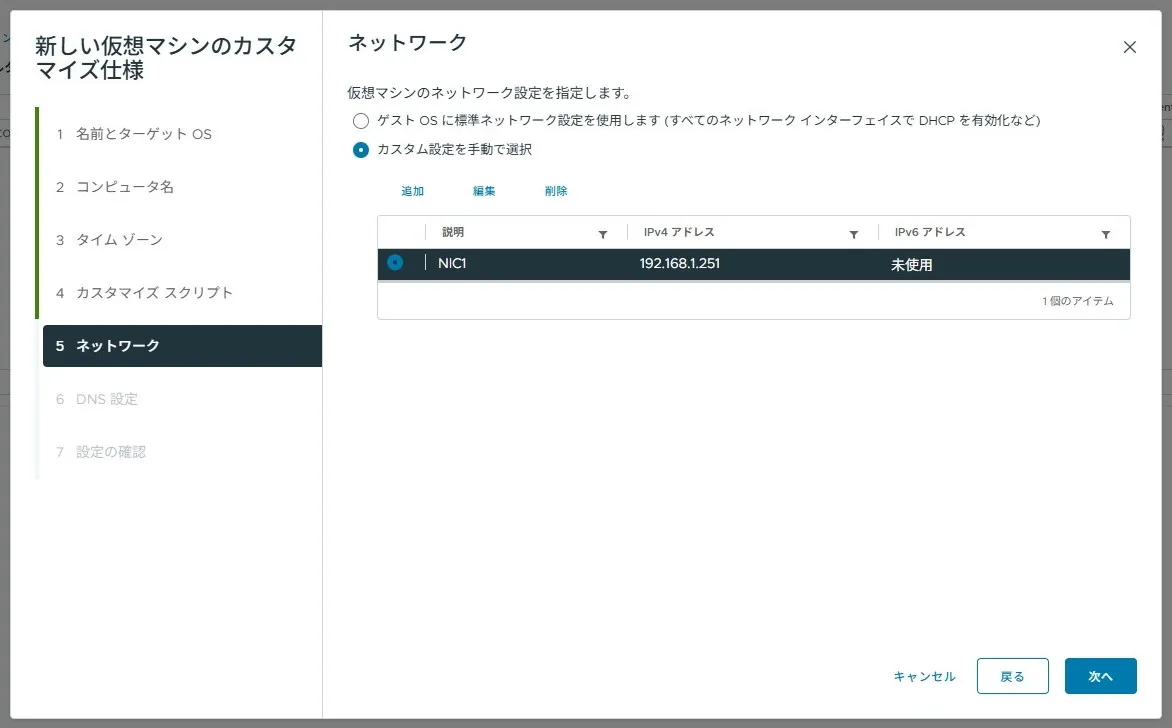Viewport: 1172px width, 728px height.
Task: Click the NIC1 description cell
Action: [452, 263]
